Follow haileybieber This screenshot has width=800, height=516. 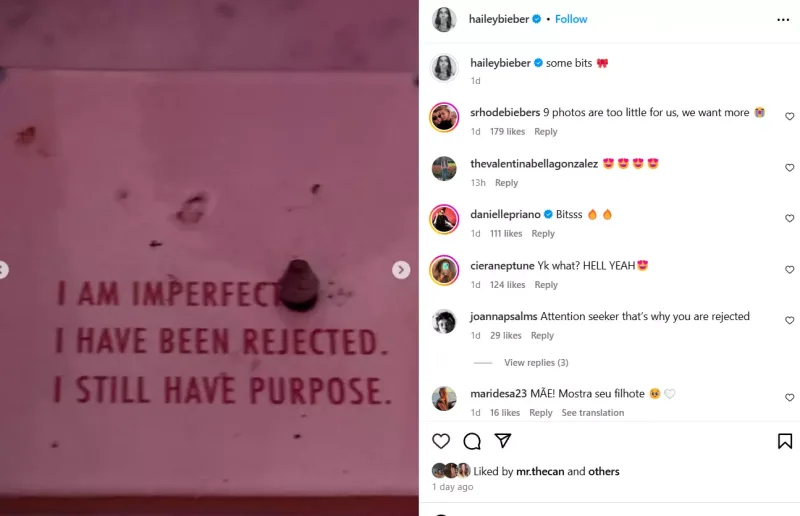coord(571,19)
